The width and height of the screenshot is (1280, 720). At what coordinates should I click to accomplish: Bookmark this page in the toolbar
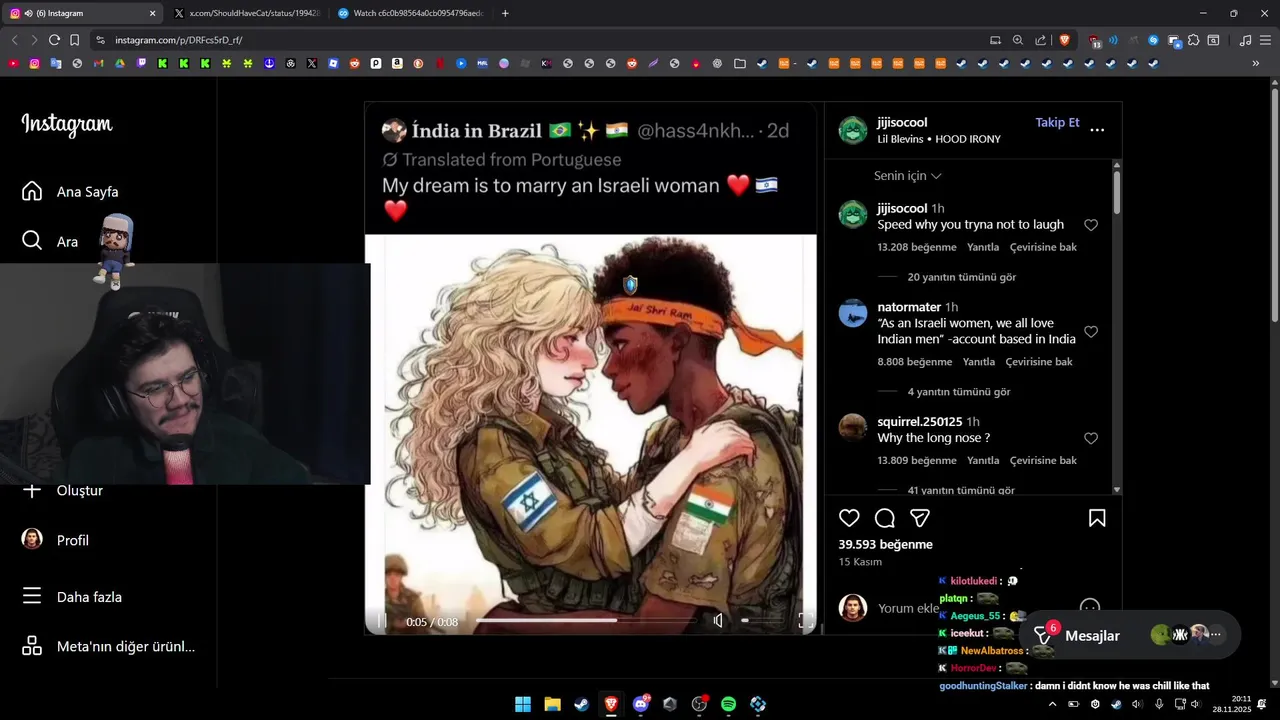(x=75, y=40)
